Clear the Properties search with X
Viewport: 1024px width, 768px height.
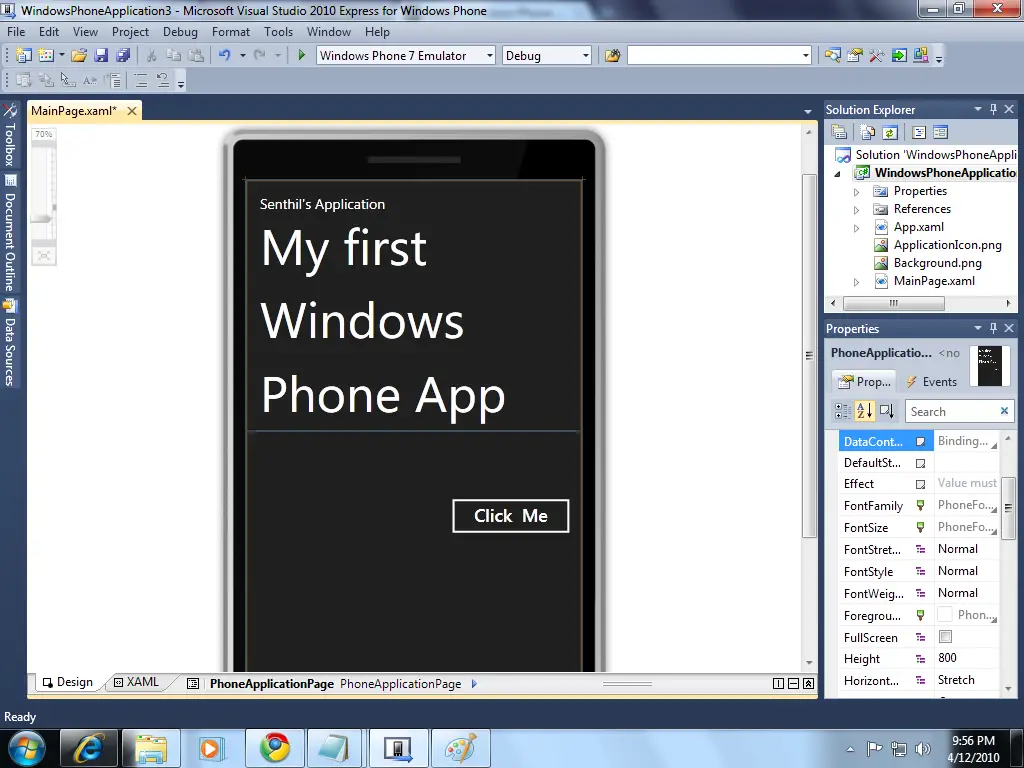1004,411
